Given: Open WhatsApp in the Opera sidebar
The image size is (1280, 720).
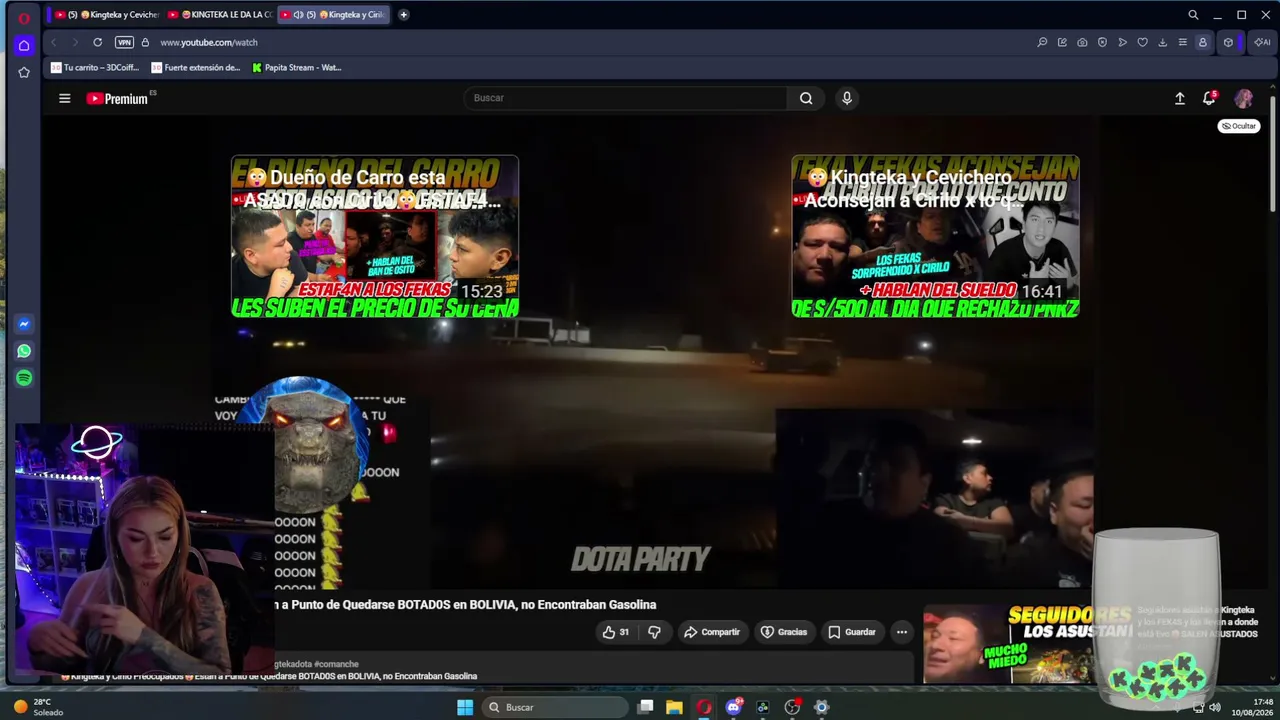Looking at the screenshot, I should (x=24, y=351).
